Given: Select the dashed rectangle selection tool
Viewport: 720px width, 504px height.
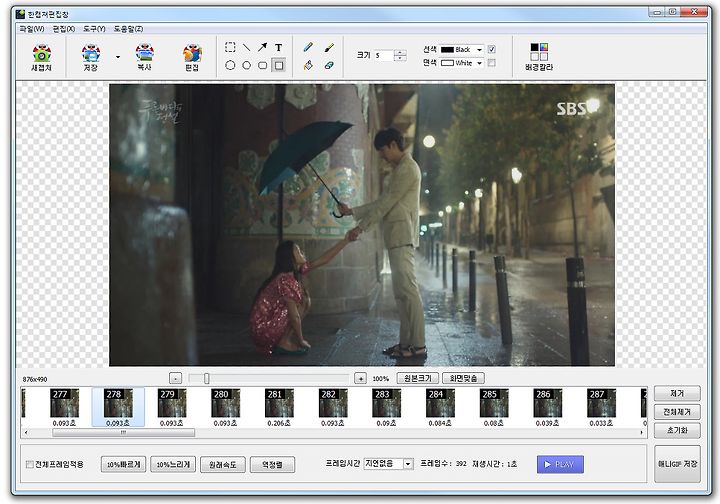Looking at the screenshot, I should click(x=230, y=47).
